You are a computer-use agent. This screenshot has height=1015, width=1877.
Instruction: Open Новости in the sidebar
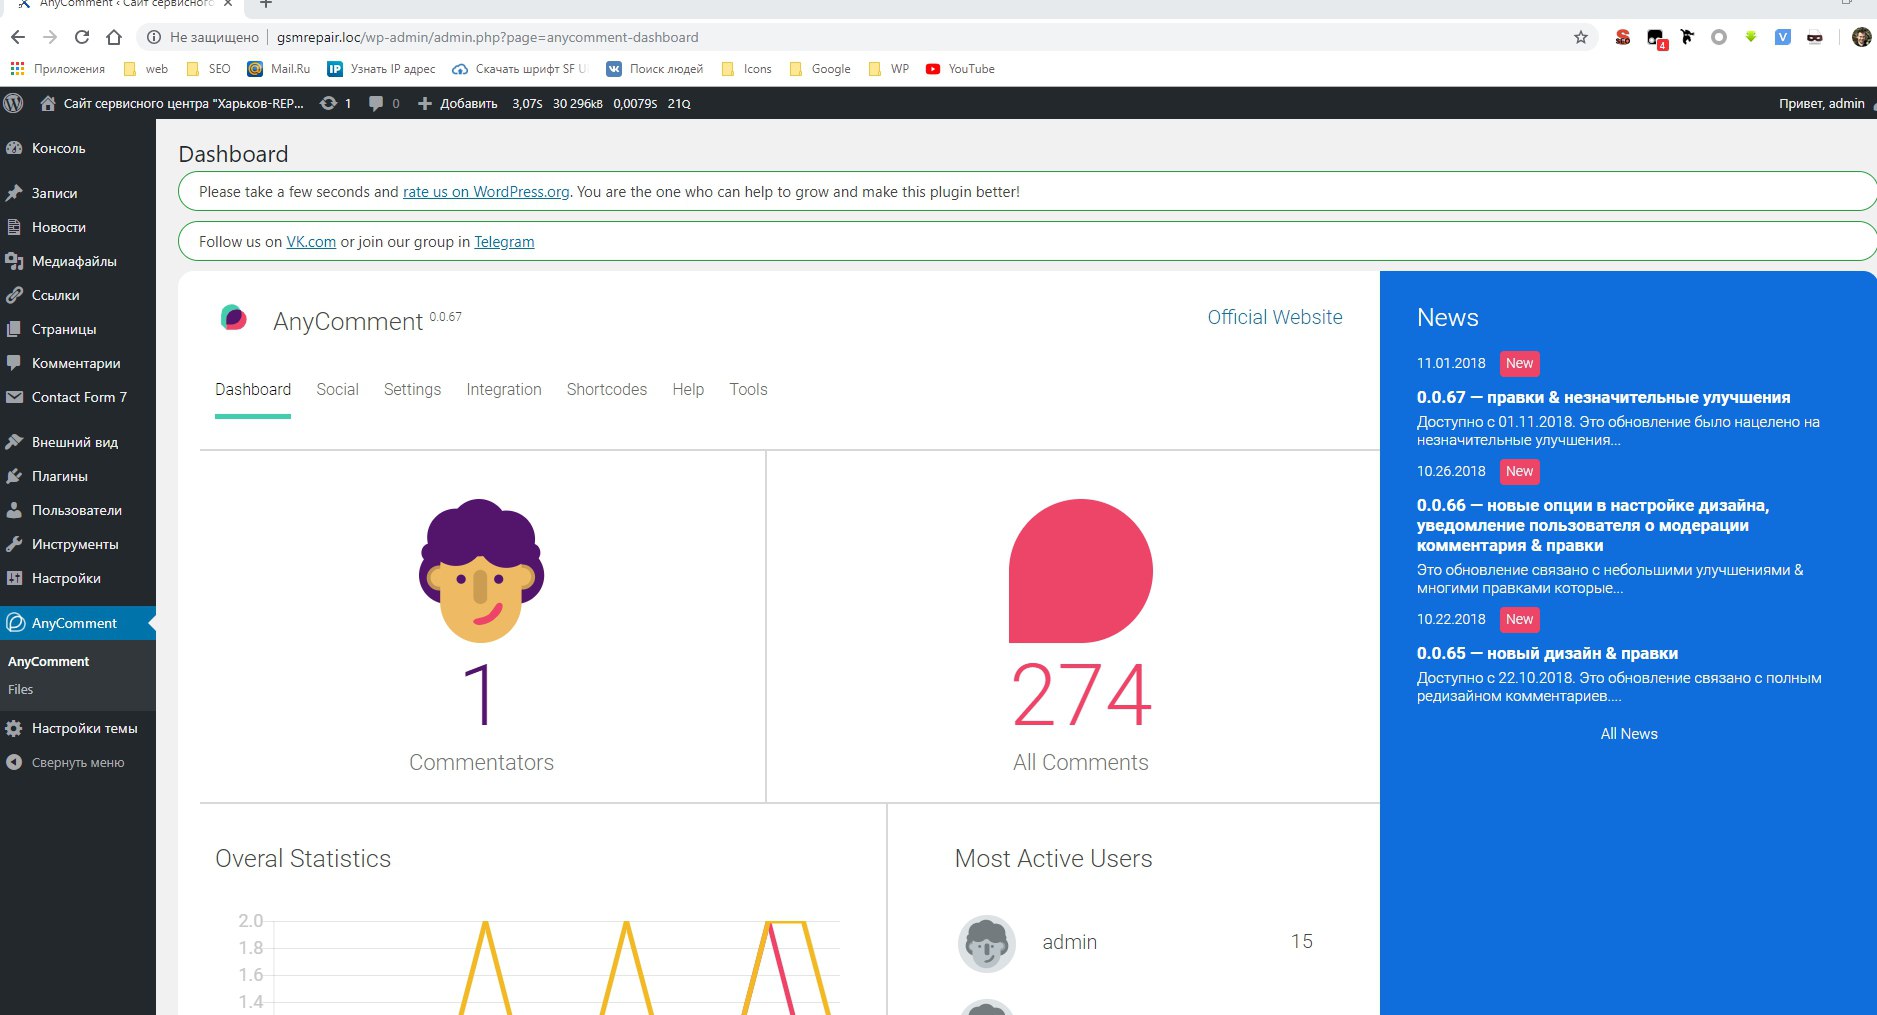tap(78, 227)
